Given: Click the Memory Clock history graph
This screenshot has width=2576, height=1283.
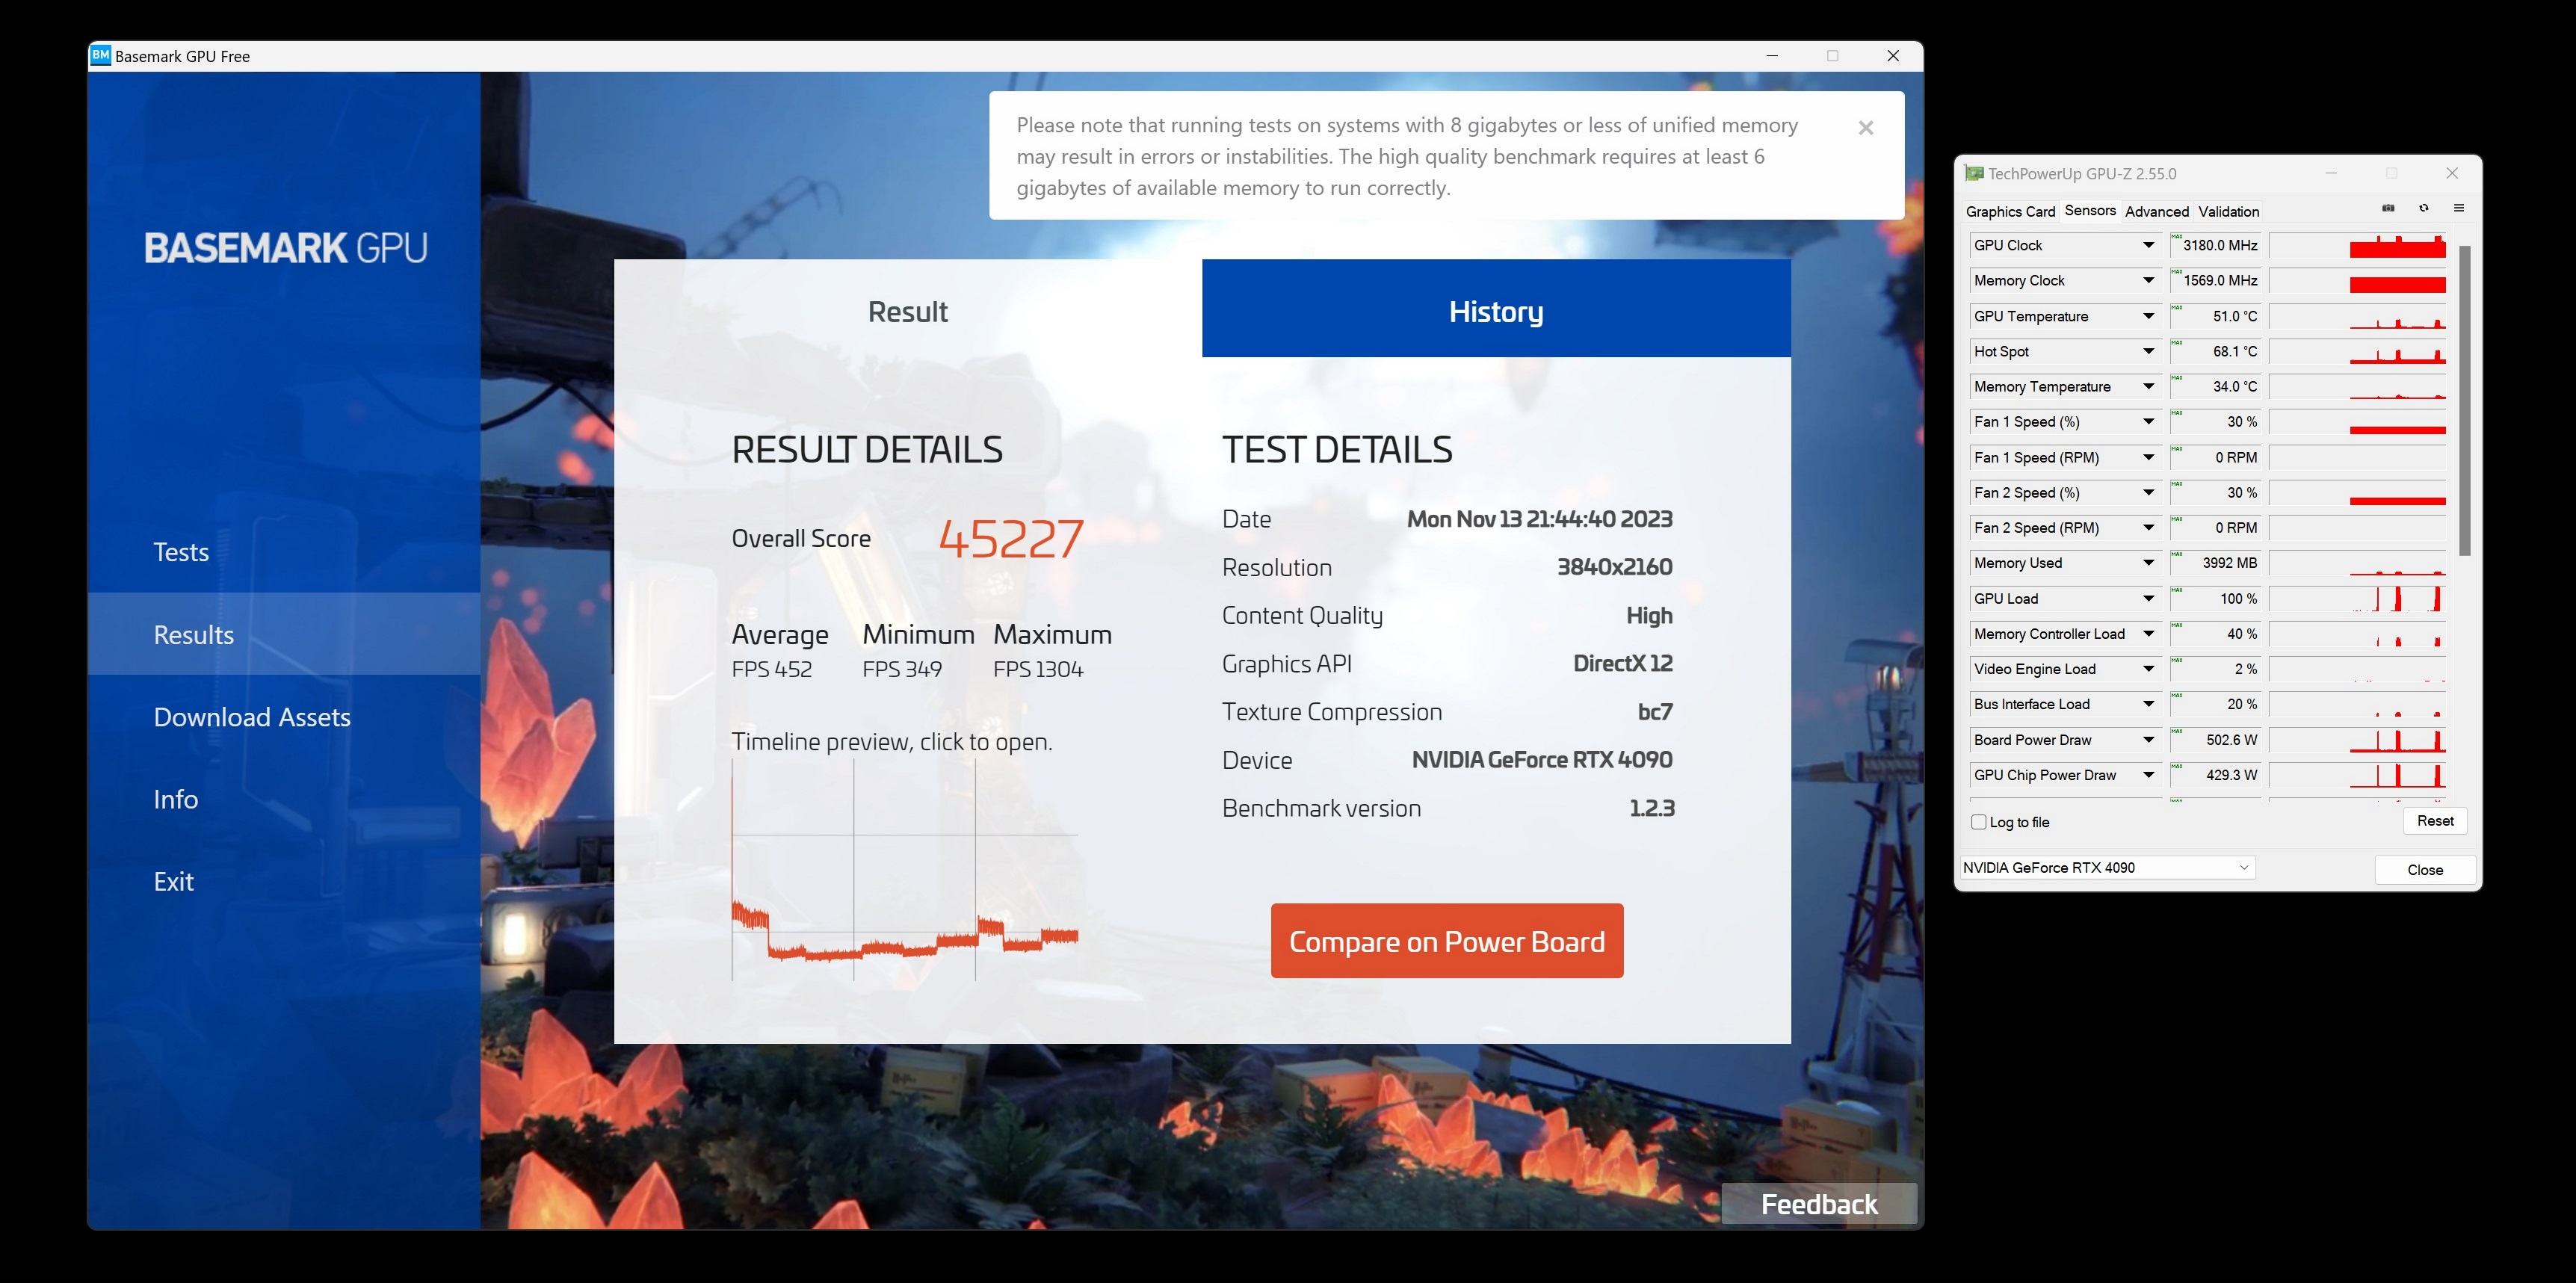Looking at the screenshot, I should coord(2358,280).
